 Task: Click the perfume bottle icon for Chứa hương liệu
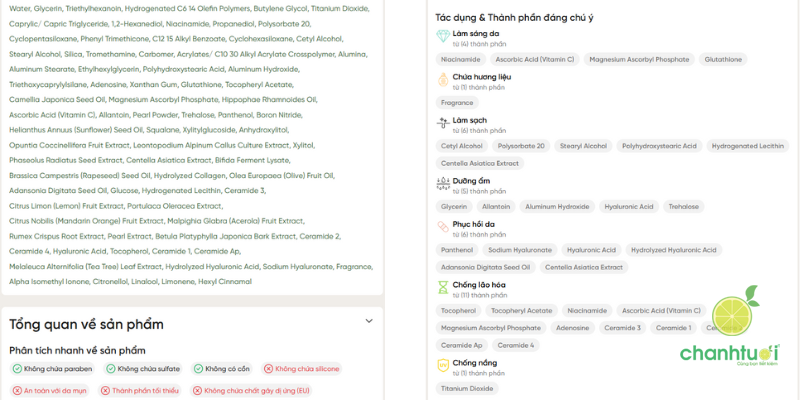point(443,80)
